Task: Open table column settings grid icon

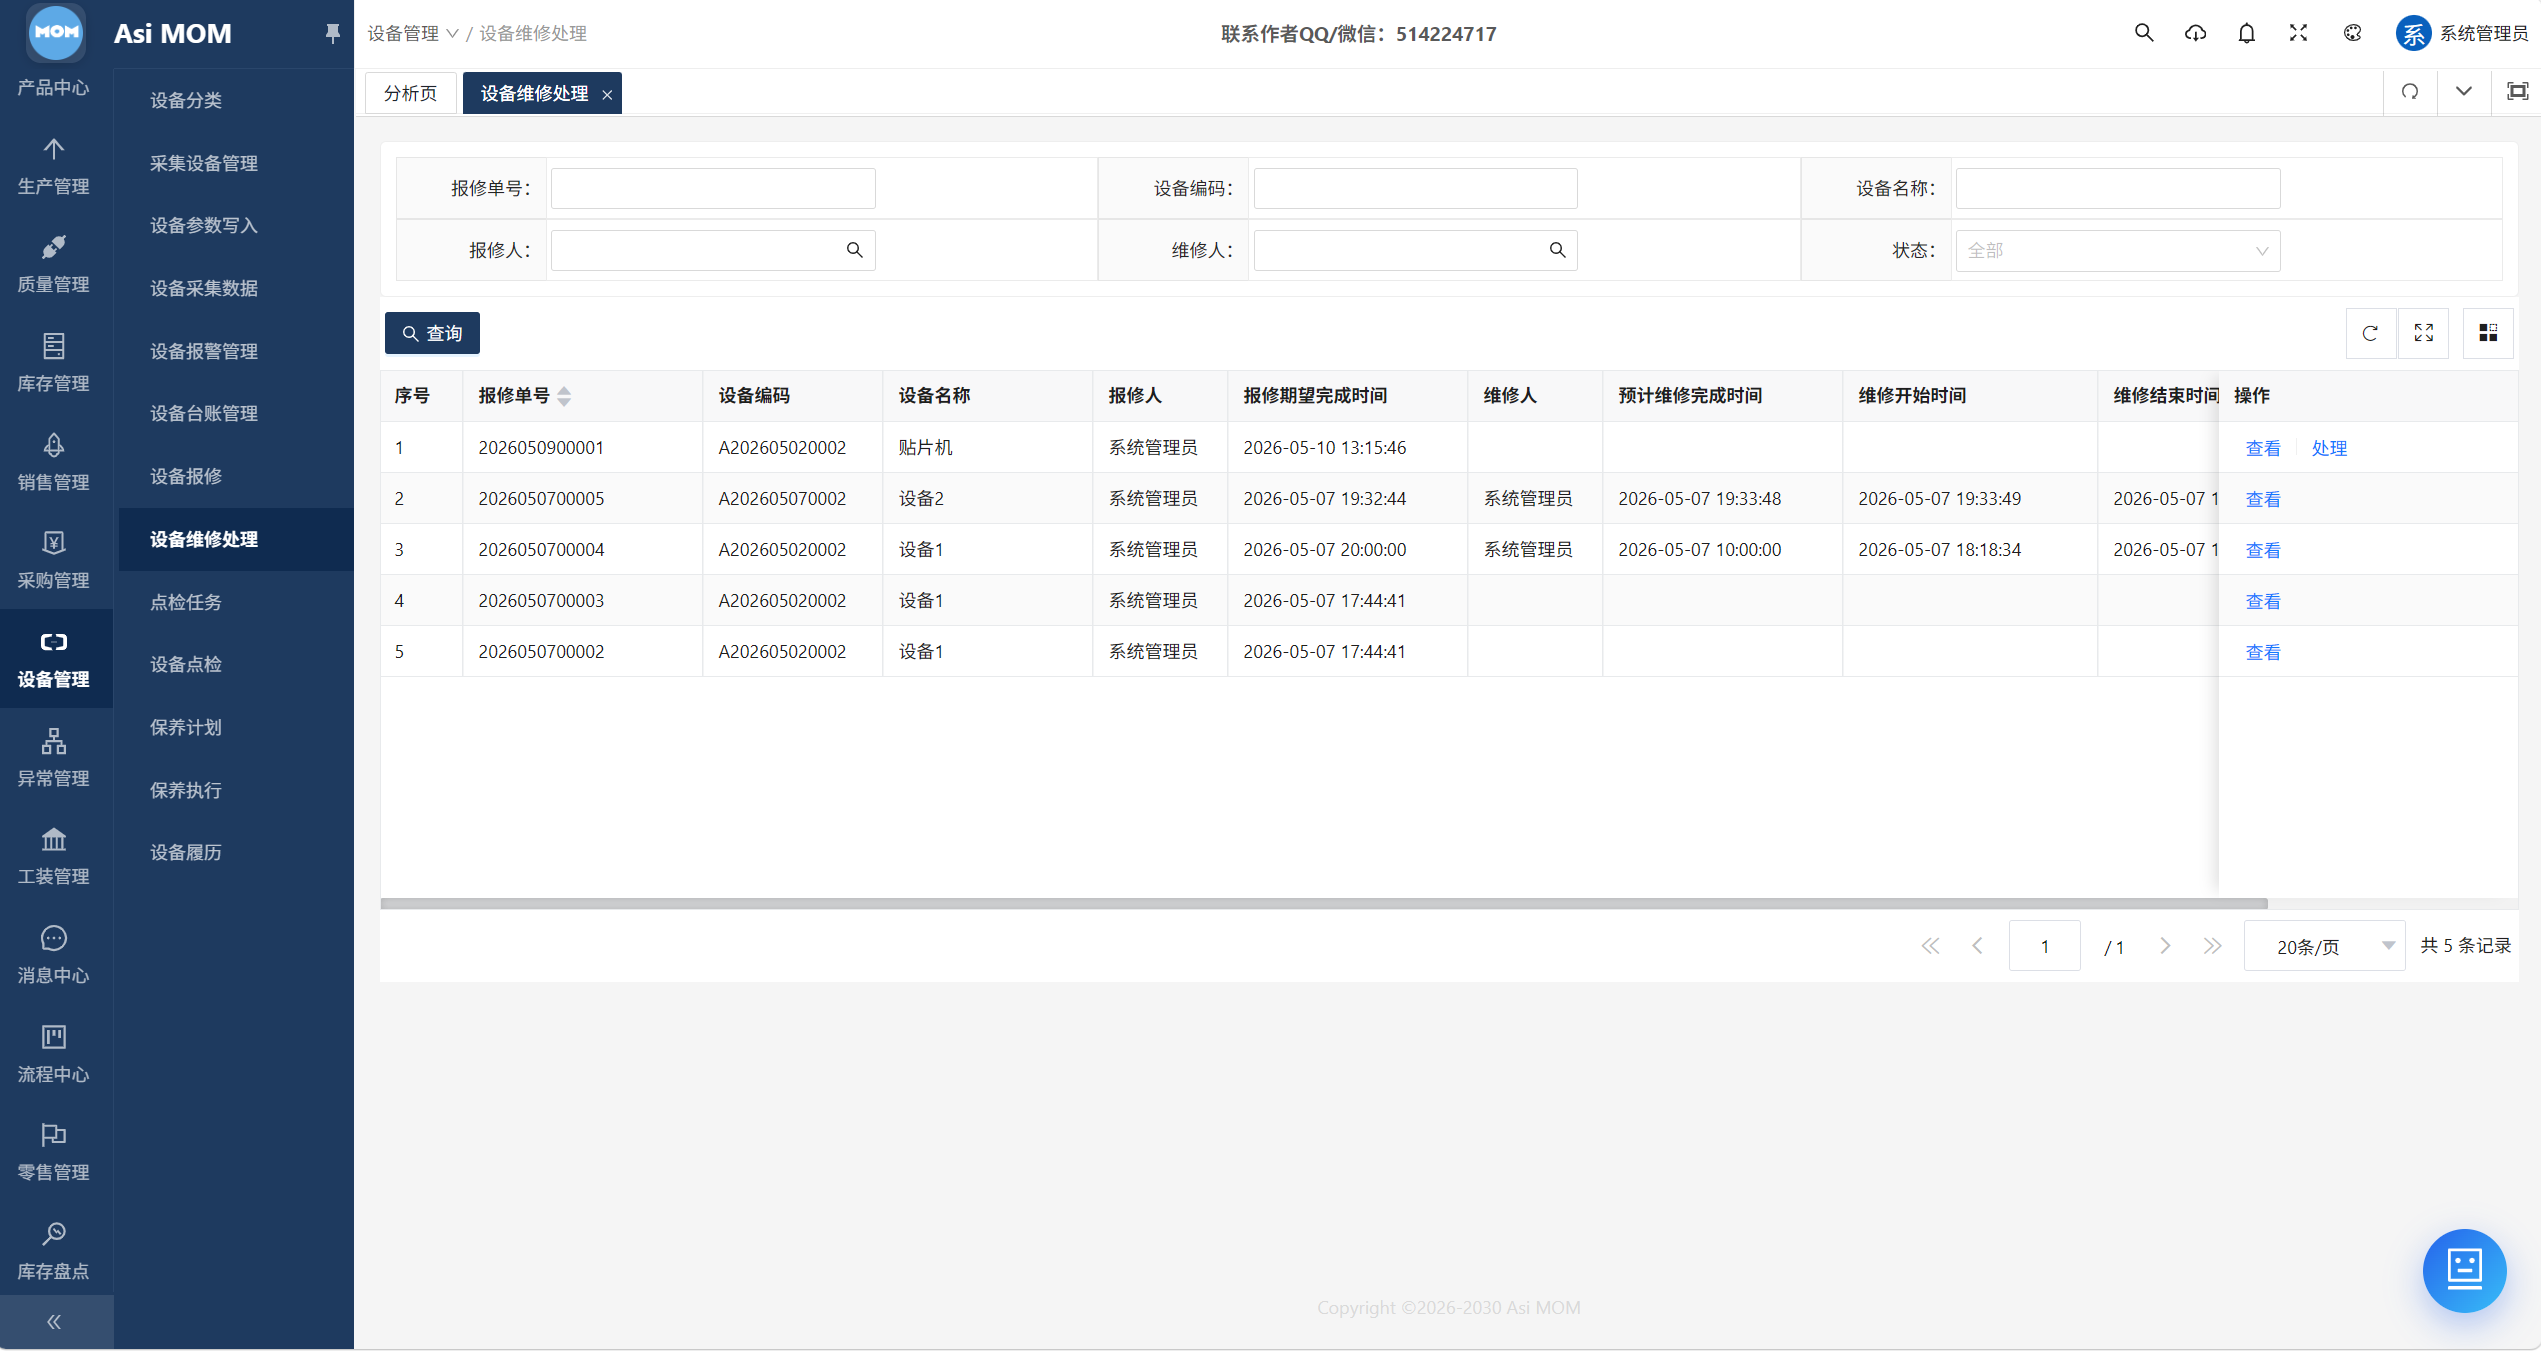Action: coord(2488,333)
